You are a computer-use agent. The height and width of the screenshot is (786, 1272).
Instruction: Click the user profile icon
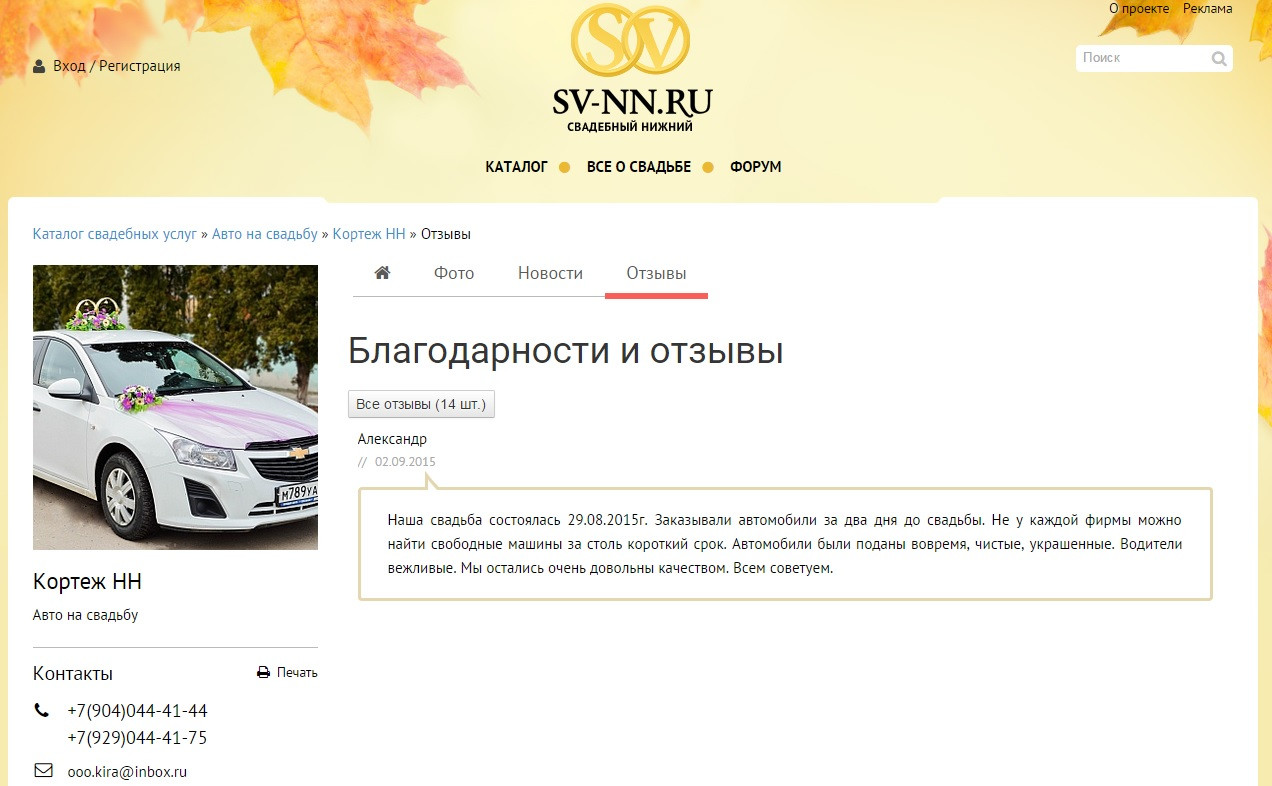click(x=39, y=66)
